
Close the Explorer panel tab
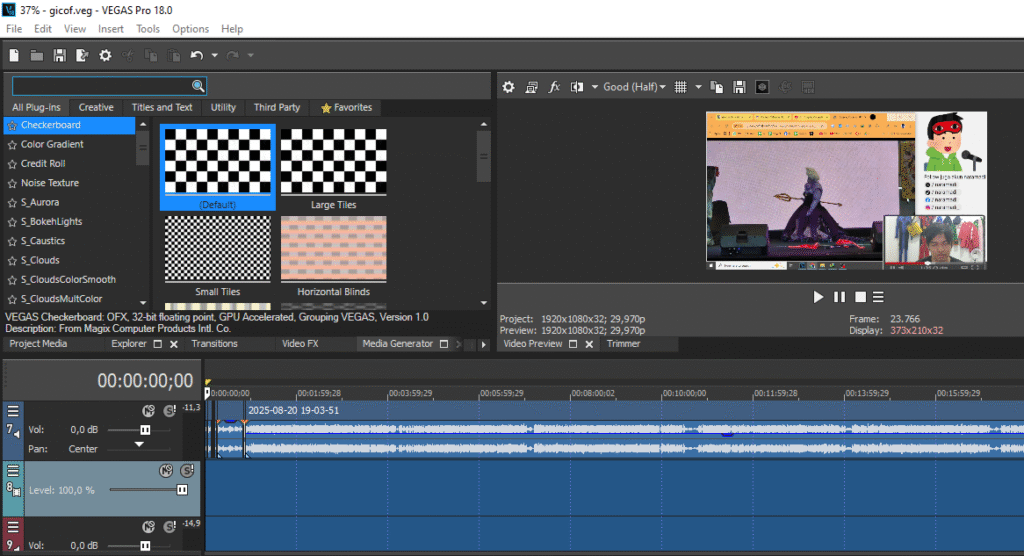(174, 344)
